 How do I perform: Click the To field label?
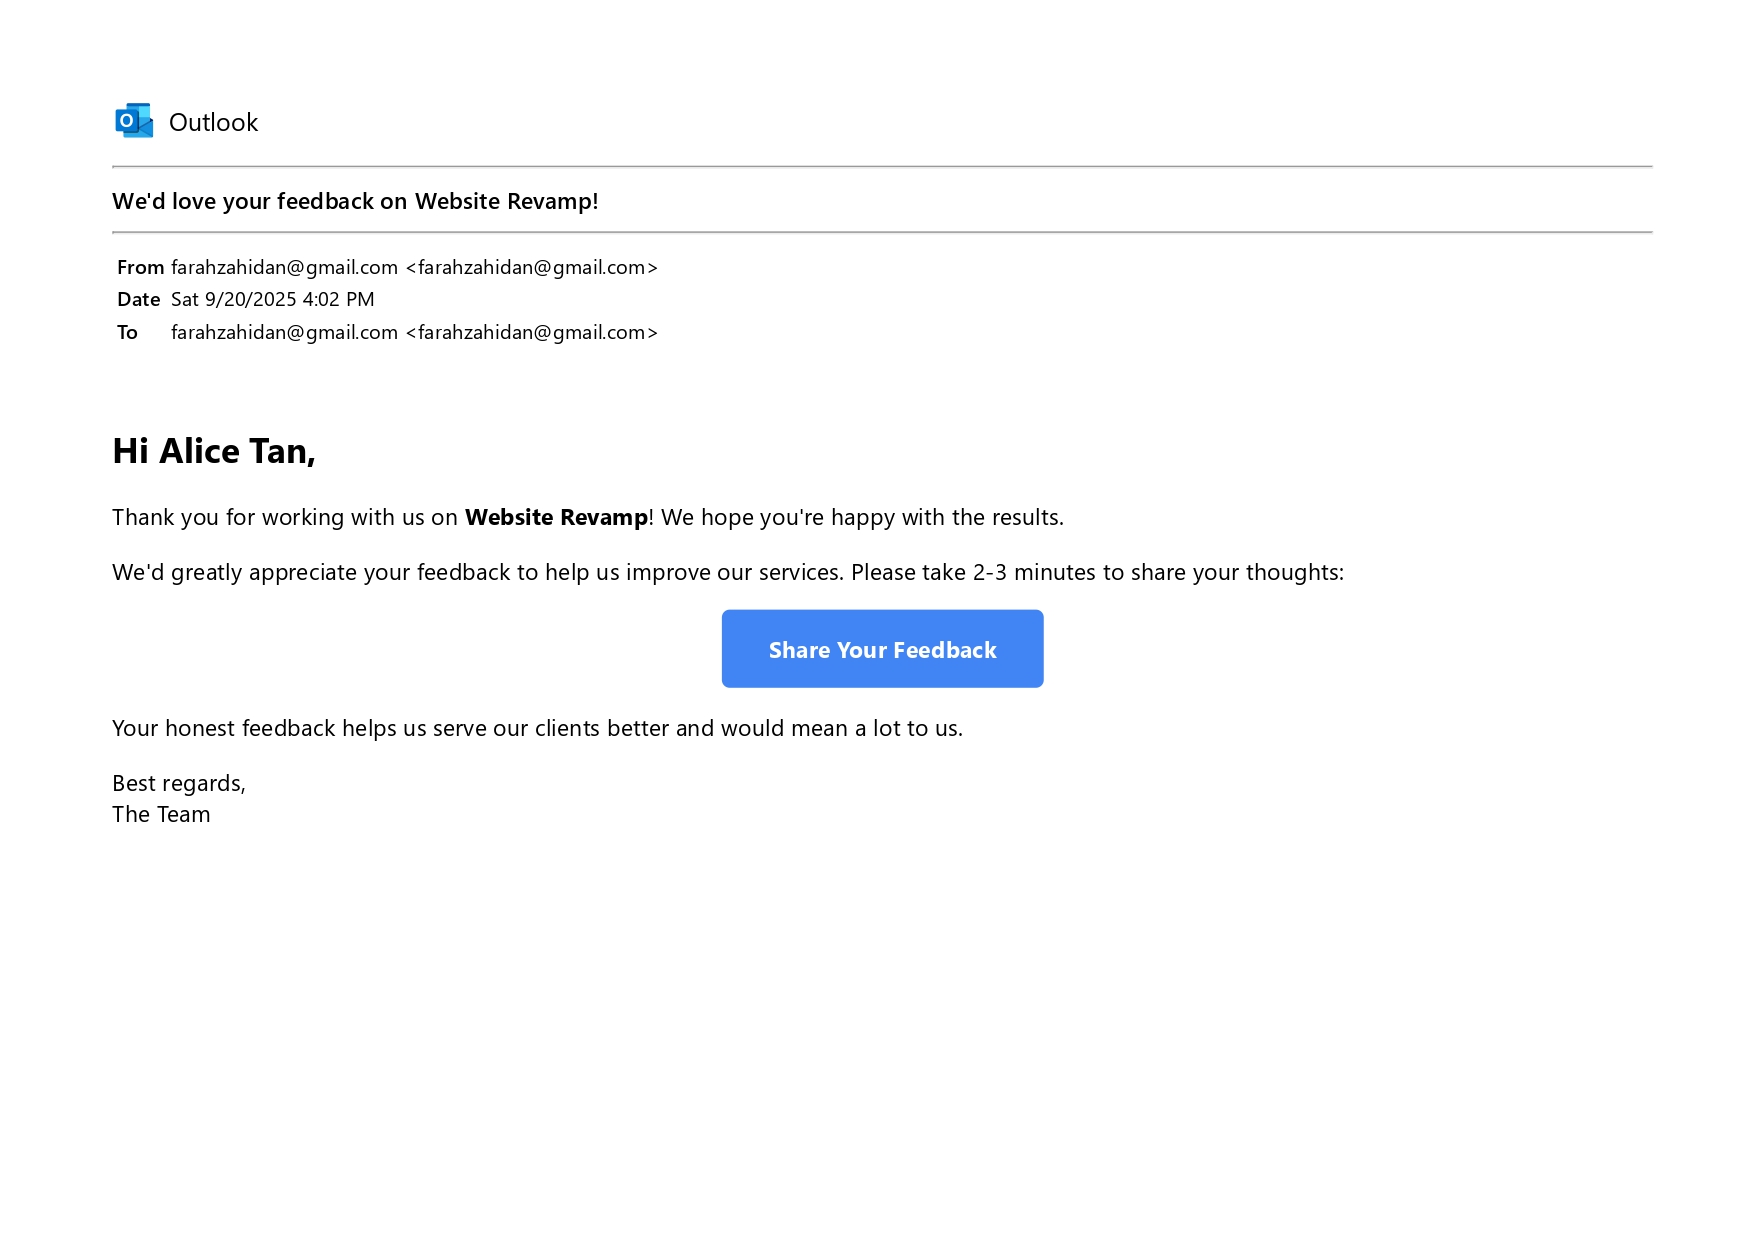[127, 332]
